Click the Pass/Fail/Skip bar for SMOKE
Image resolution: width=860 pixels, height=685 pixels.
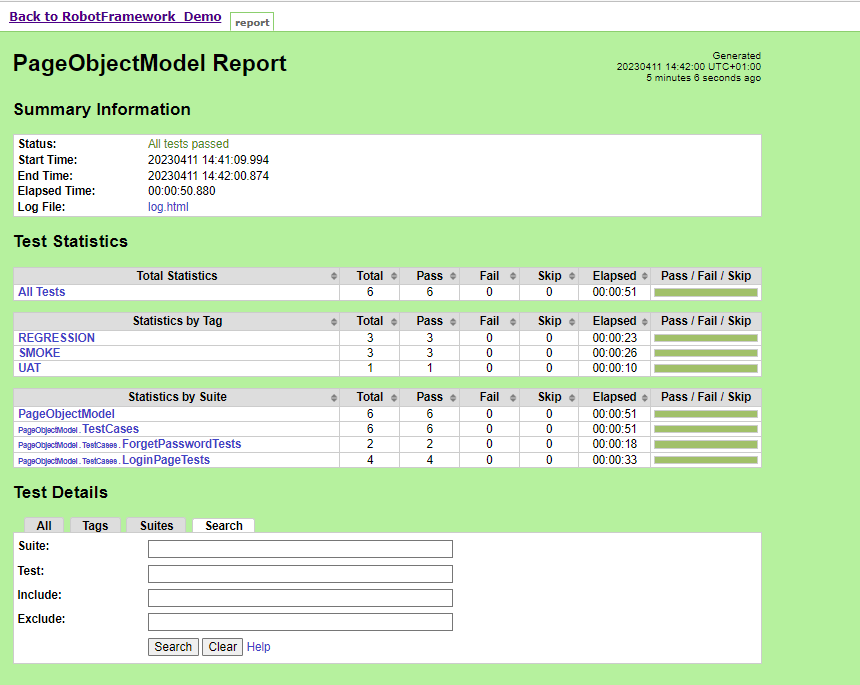[705, 353]
